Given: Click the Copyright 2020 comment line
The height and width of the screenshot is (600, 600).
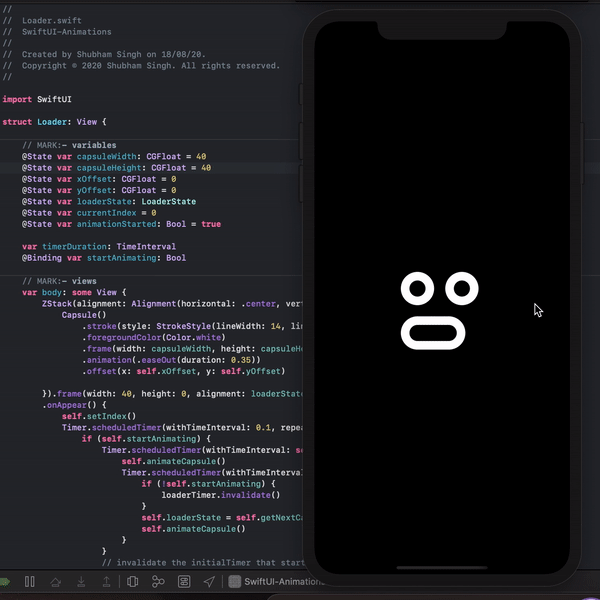Looking at the screenshot, I should click(142, 66).
